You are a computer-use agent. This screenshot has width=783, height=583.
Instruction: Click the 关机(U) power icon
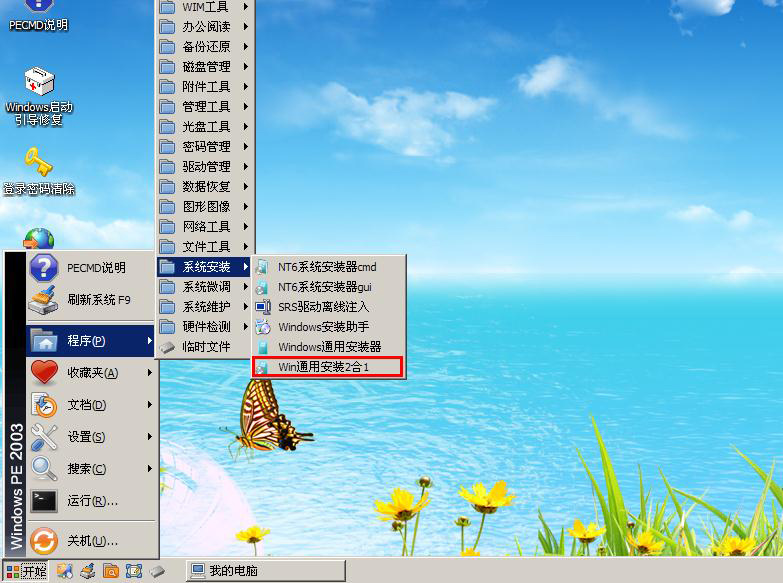44,541
